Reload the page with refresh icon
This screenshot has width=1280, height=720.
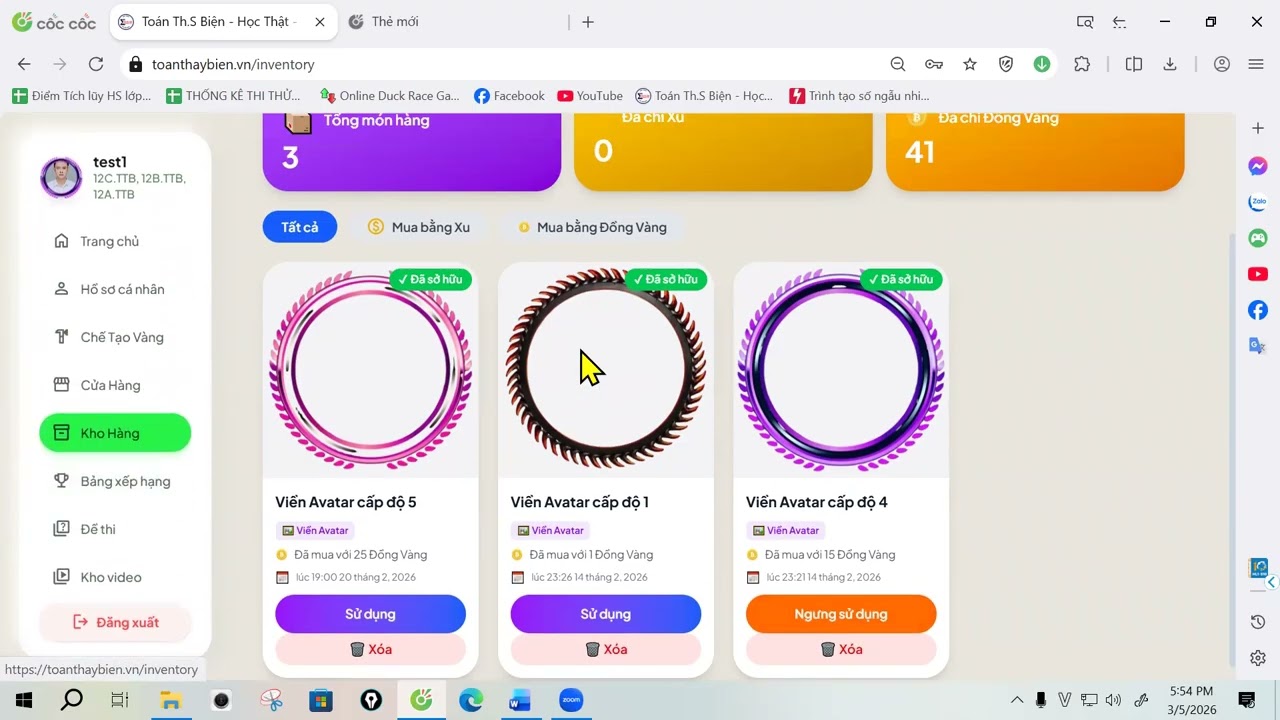tap(96, 64)
